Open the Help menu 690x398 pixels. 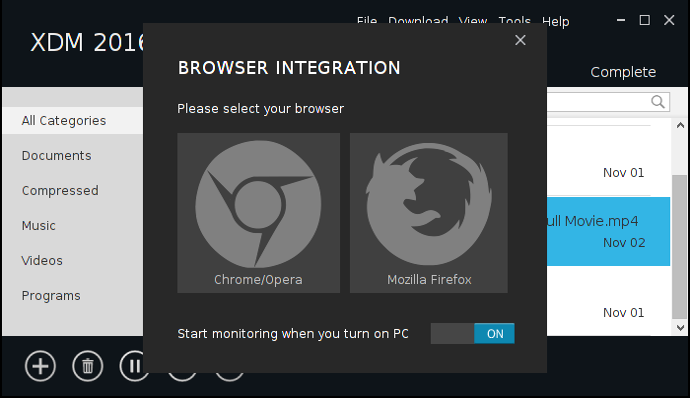tap(555, 21)
